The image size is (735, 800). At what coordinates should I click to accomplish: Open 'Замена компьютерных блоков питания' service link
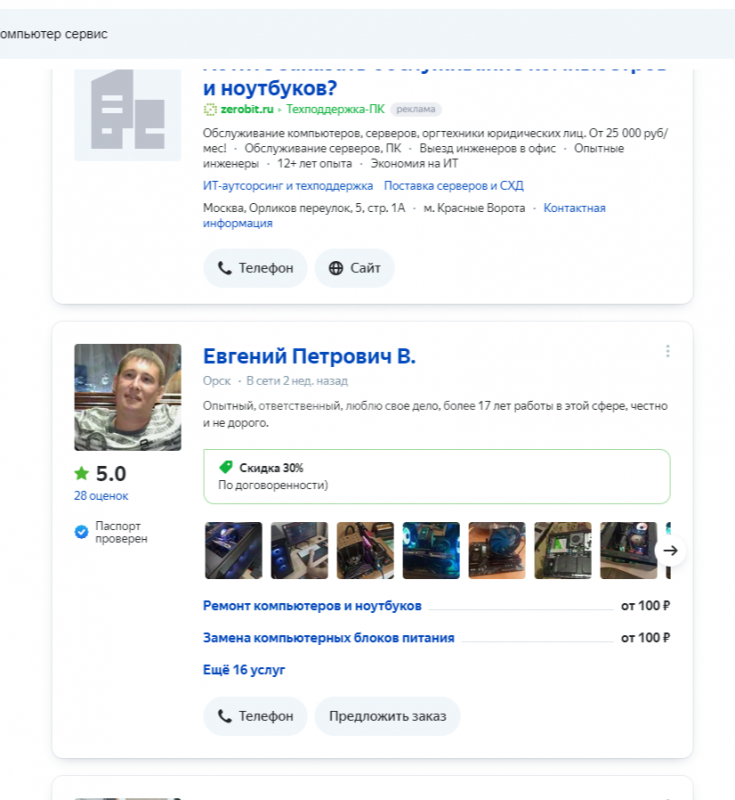pos(328,638)
